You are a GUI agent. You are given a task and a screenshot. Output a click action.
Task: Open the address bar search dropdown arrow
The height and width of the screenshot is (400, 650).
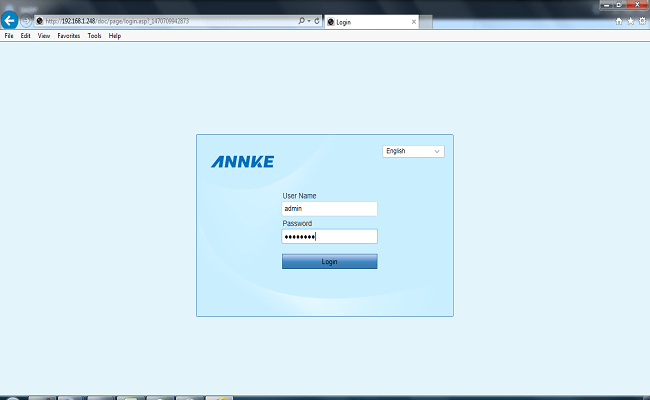pos(309,20)
